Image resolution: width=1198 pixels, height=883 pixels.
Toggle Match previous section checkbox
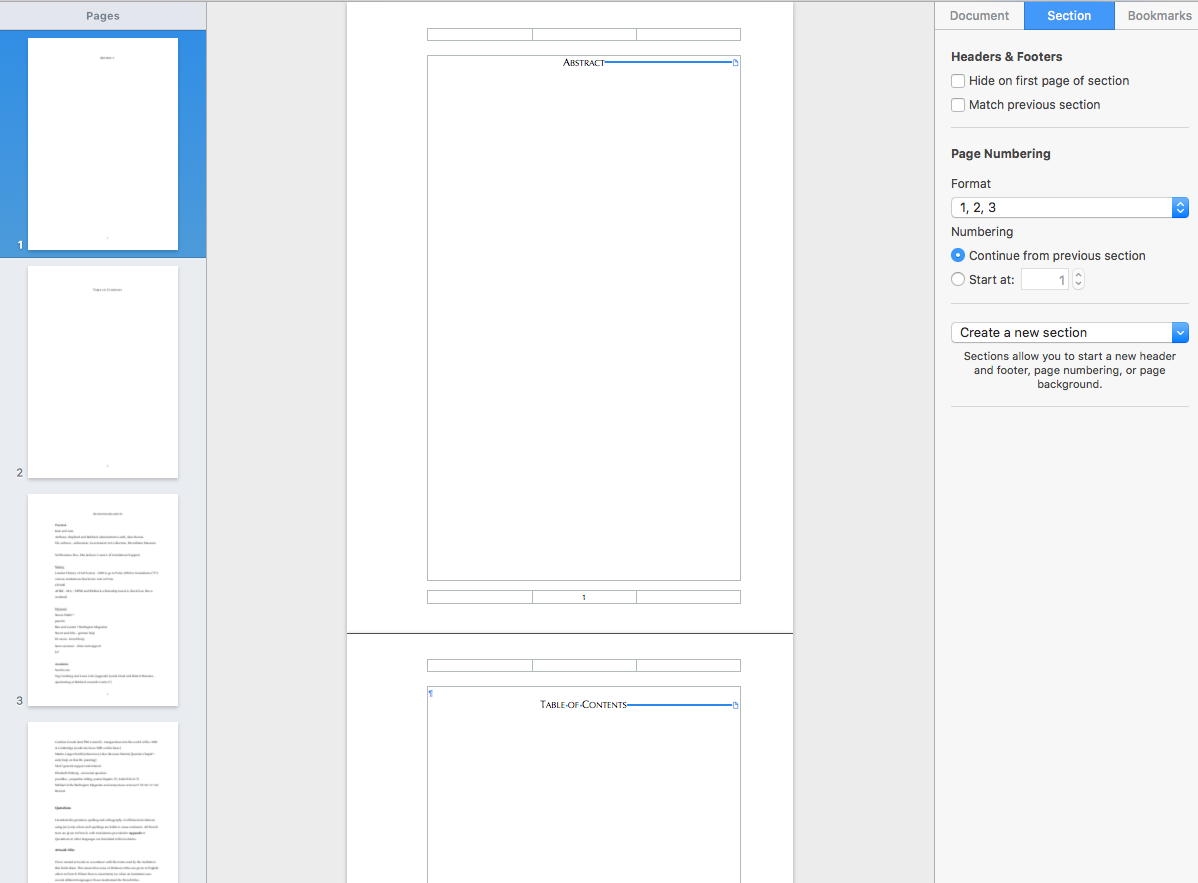point(958,105)
